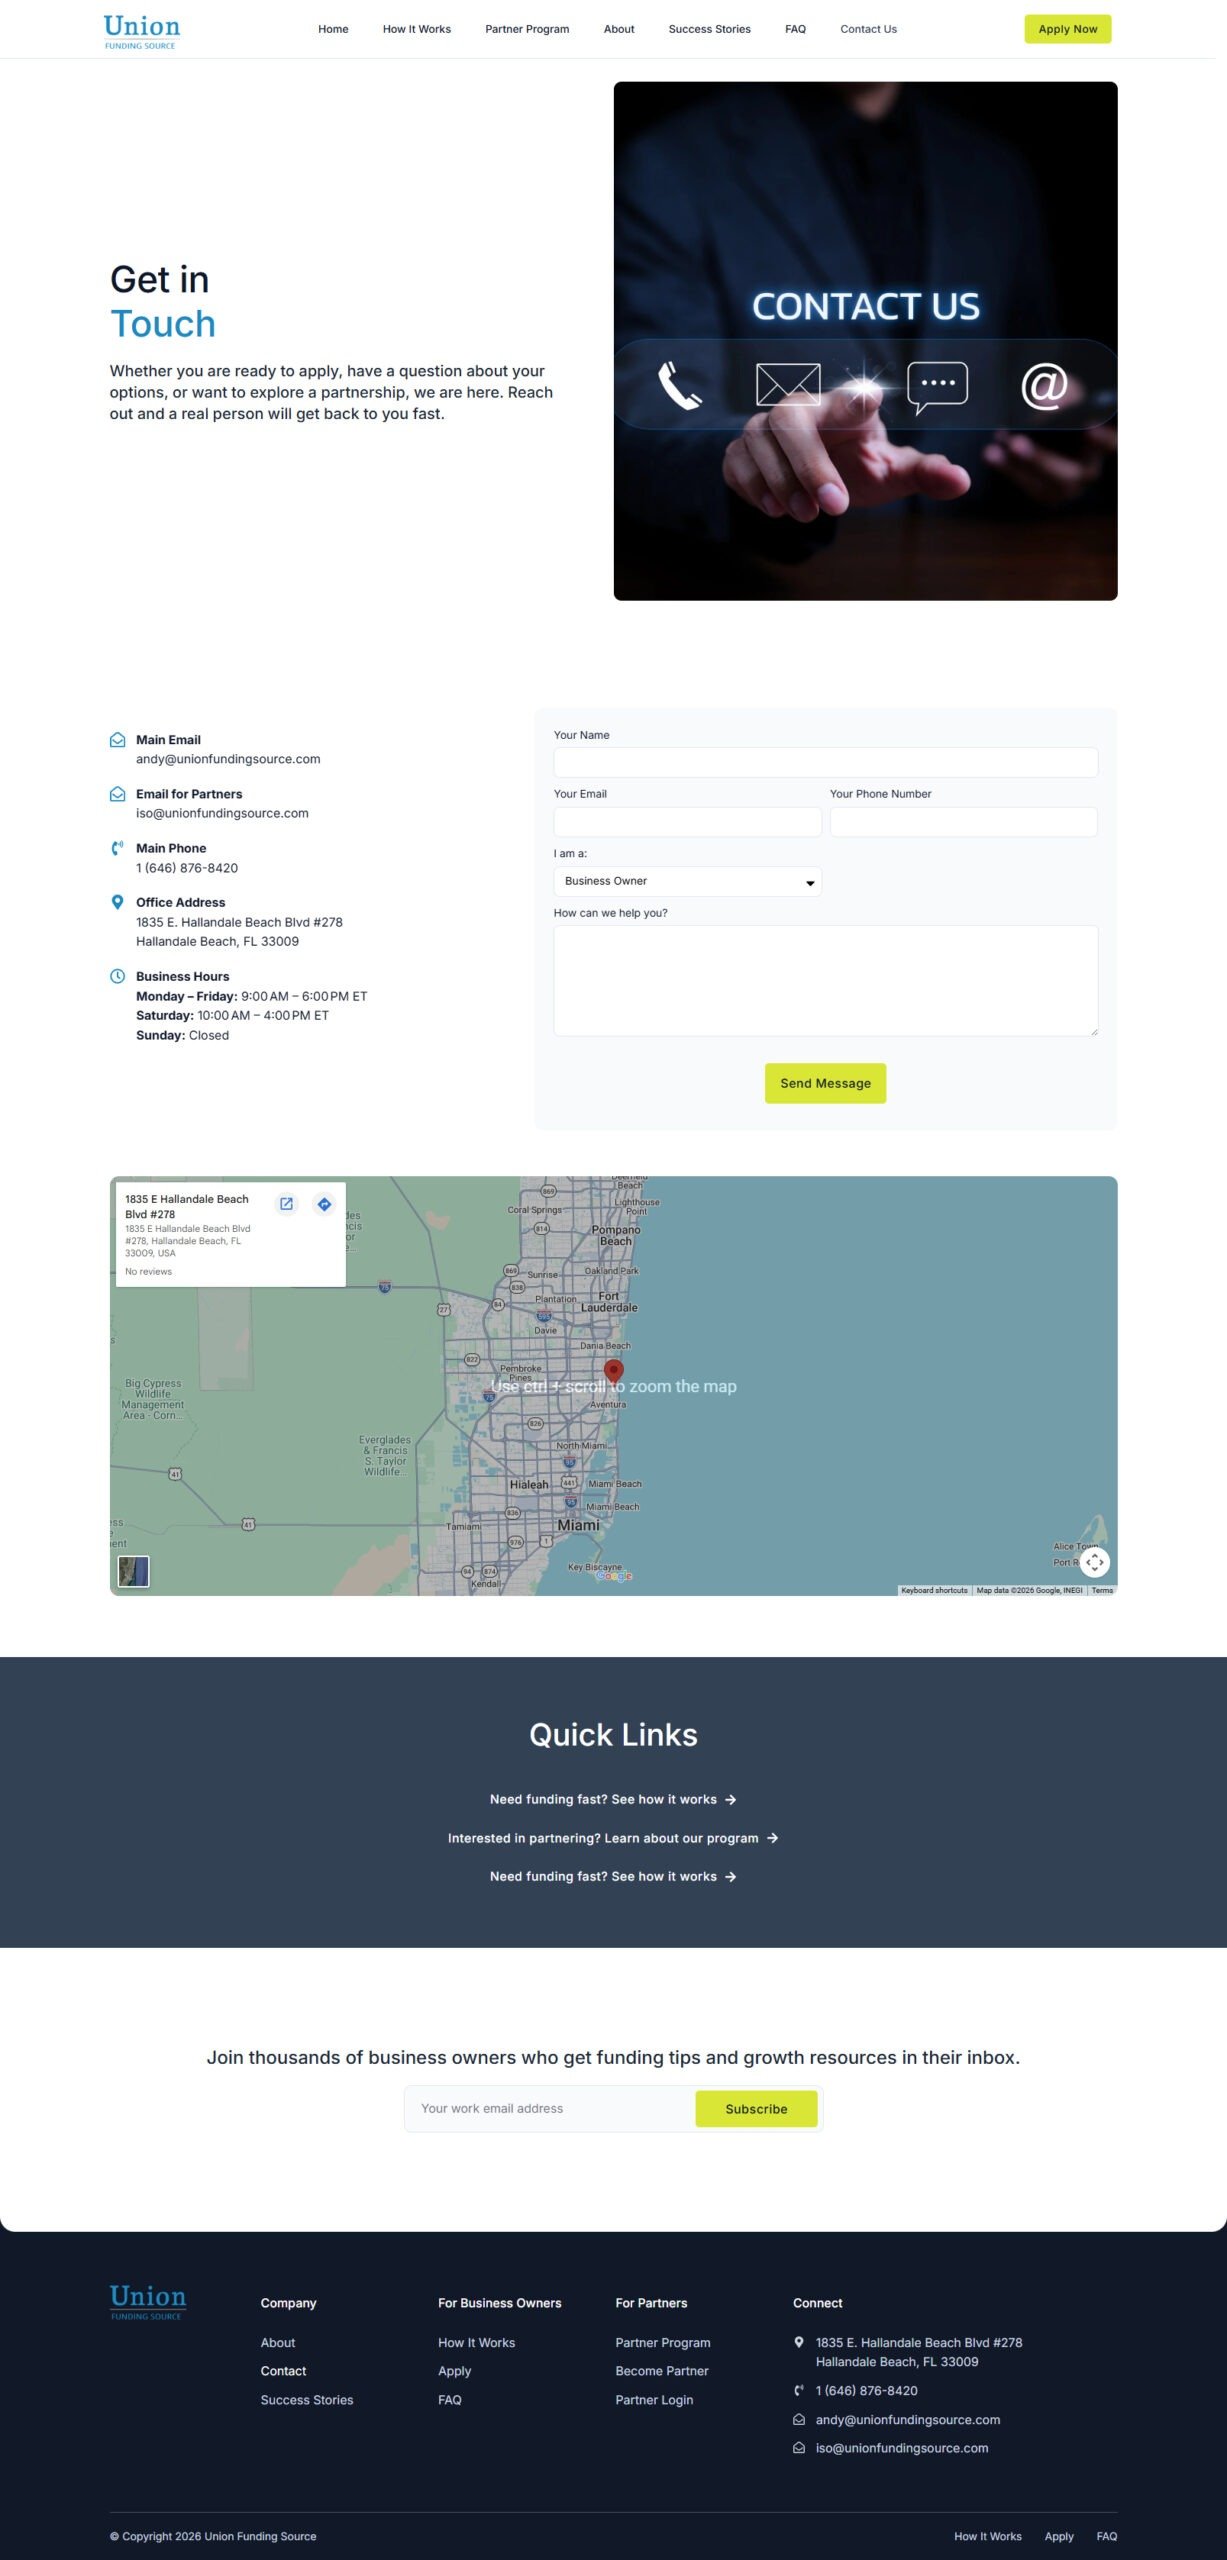
Task: Open the Partner Program menu item
Action: [x=527, y=29]
